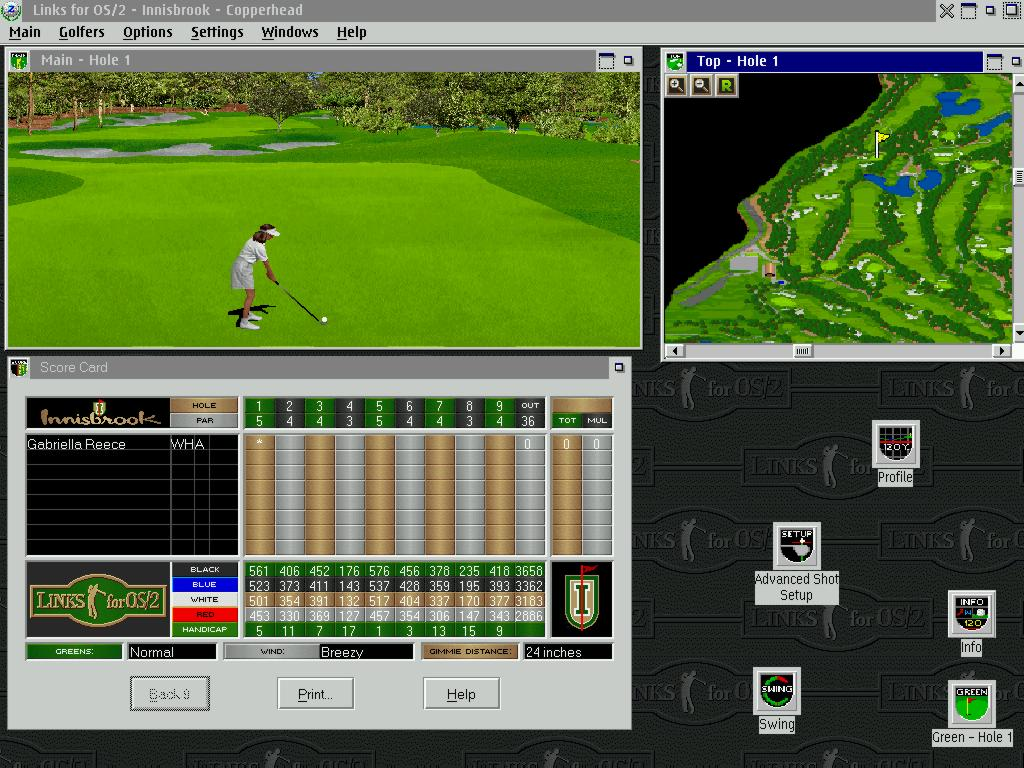Open the Help menu
This screenshot has width=1024, height=768.
tap(351, 32)
